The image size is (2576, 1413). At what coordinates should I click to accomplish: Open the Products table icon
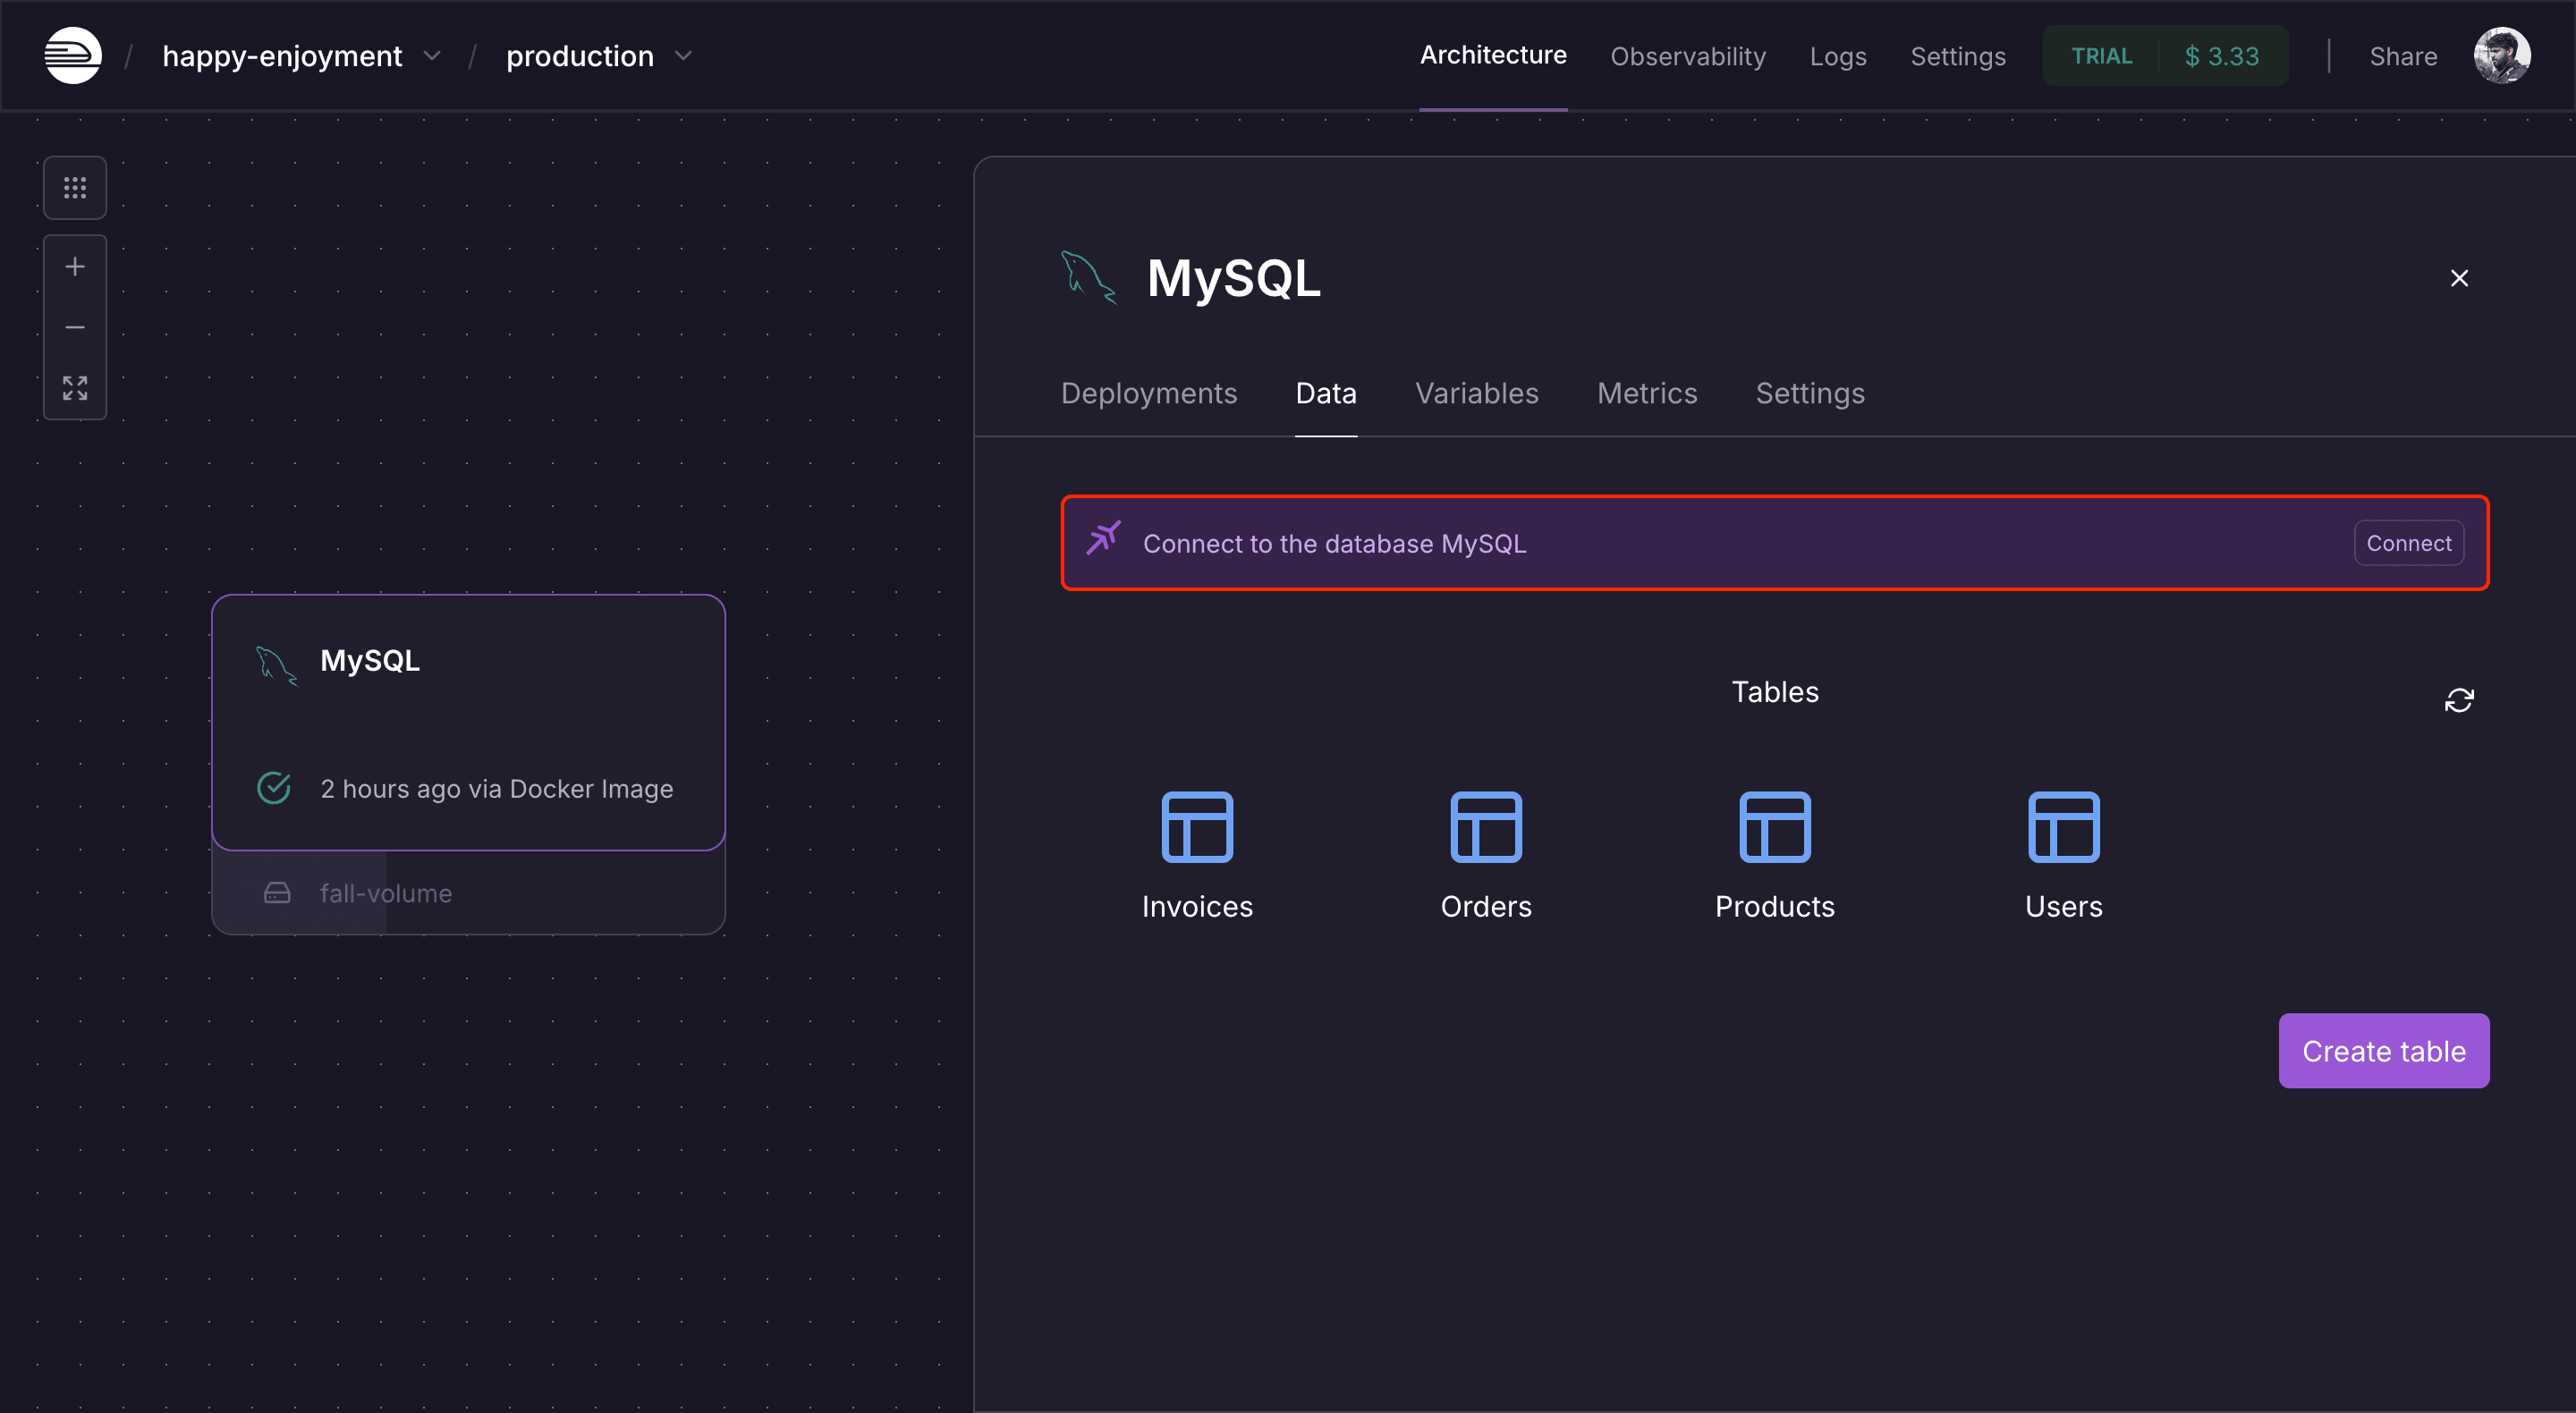point(1775,826)
